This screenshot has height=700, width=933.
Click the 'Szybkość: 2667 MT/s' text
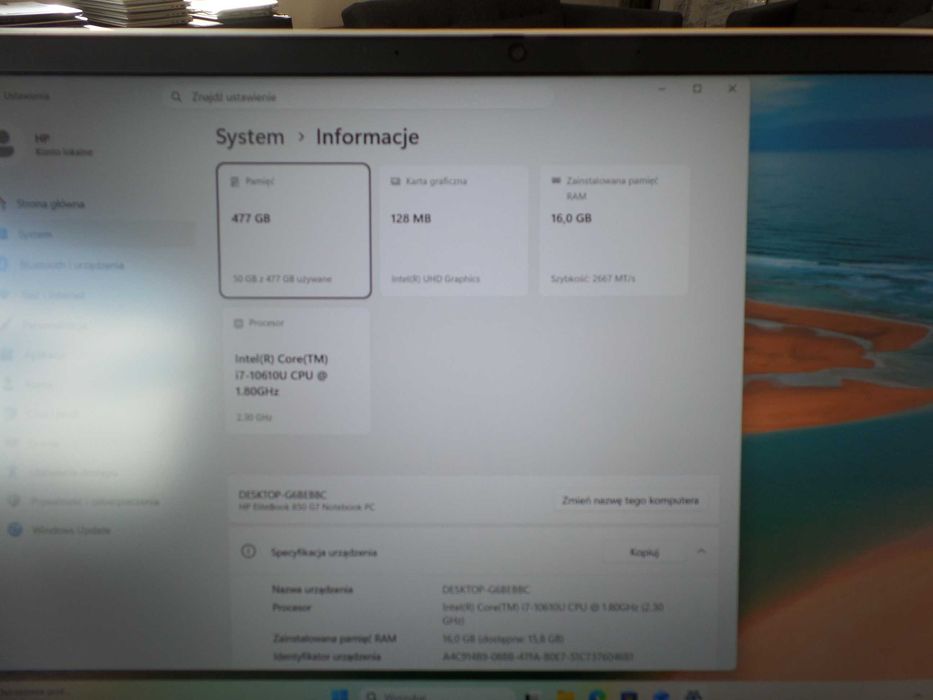coord(593,278)
